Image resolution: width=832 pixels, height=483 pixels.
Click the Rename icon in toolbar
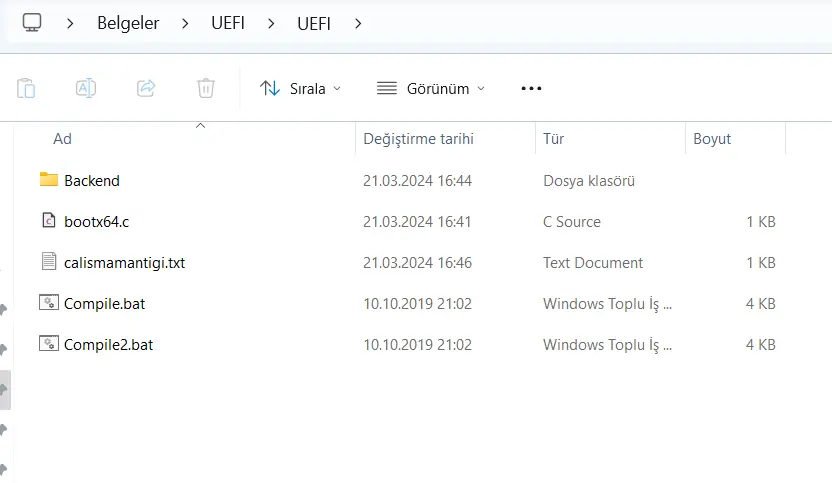(86, 88)
